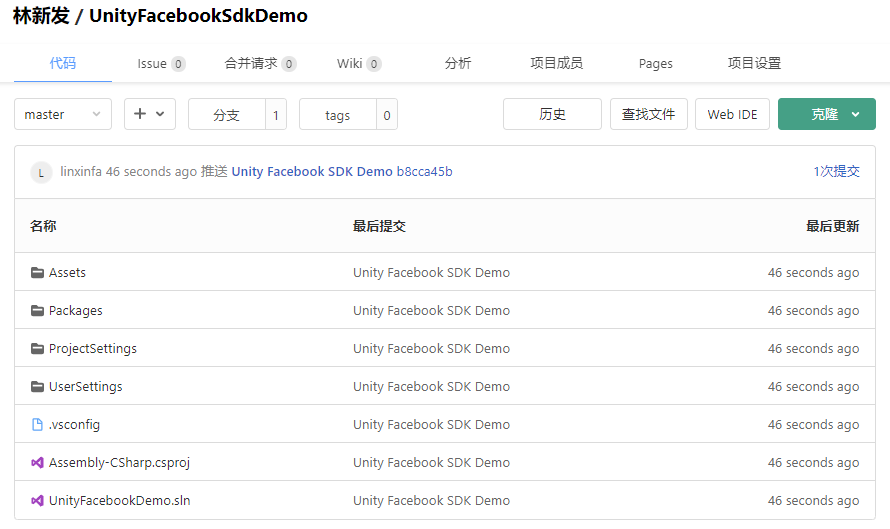Screen dimensions: 890x529
Task: Click the tags button
Action: pos(338,115)
